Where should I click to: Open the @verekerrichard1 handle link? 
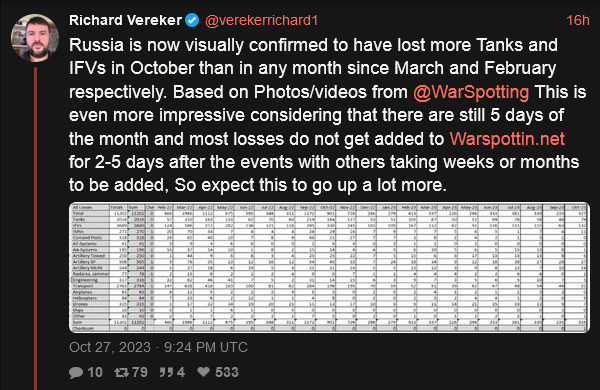[x=261, y=21]
